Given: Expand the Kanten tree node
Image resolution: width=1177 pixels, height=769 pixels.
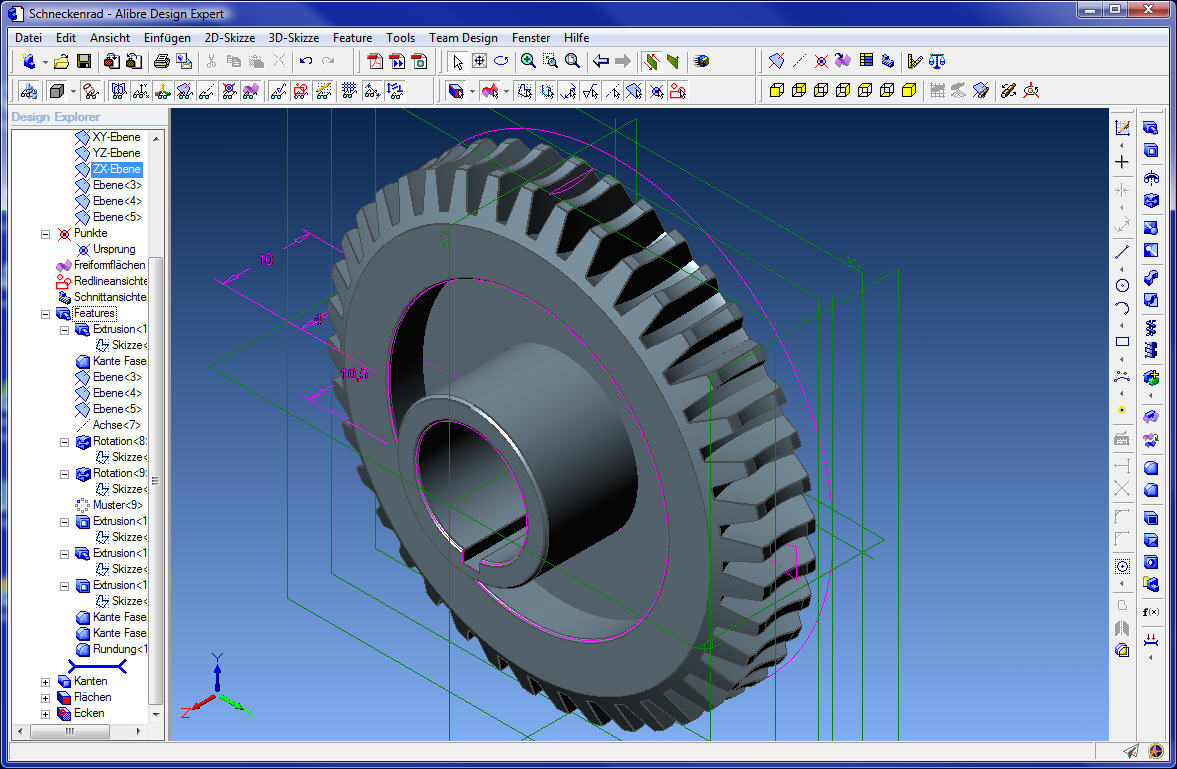Looking at the screenshot, I should pyautogui.click(x=45, y=682).
